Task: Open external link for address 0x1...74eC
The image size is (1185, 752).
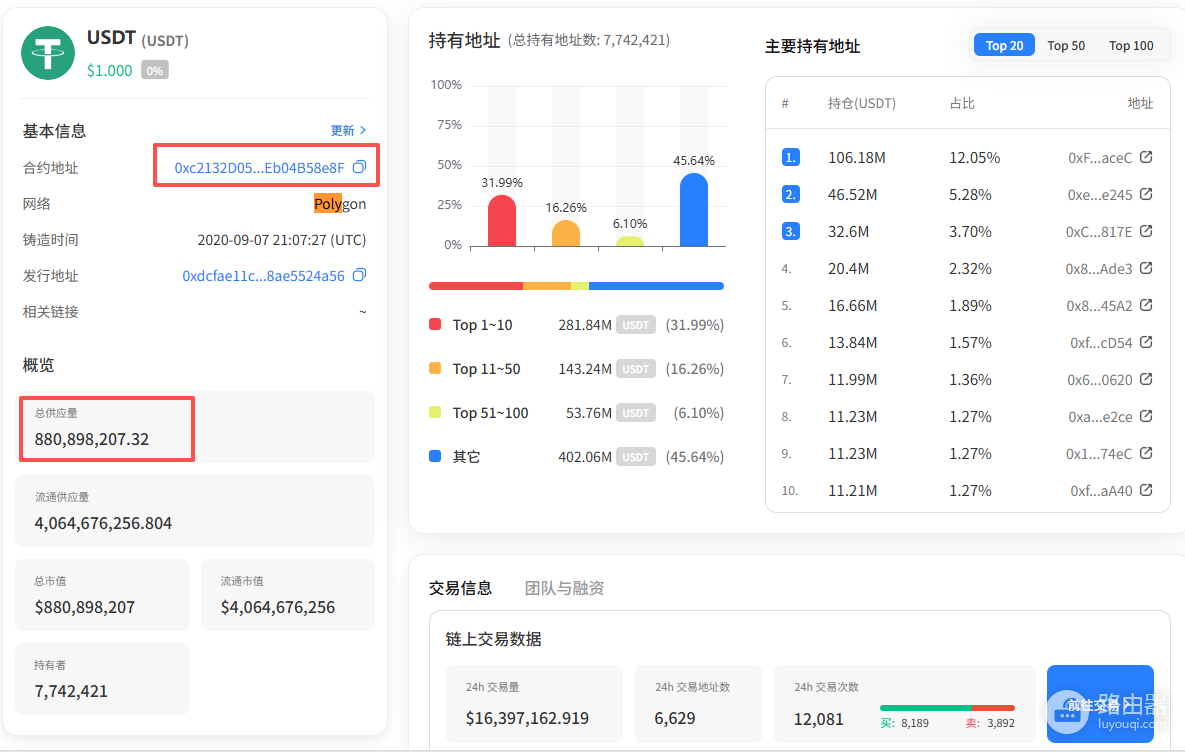Action: 1146,453
